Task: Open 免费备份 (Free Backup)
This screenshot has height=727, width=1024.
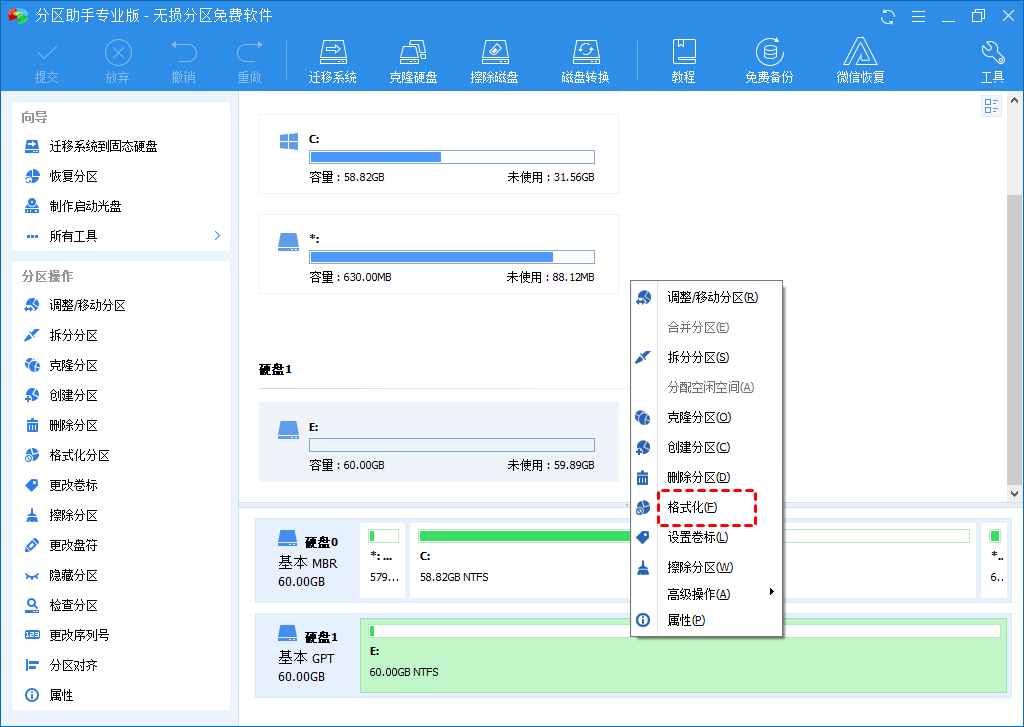Action: [x=770, y=57]
